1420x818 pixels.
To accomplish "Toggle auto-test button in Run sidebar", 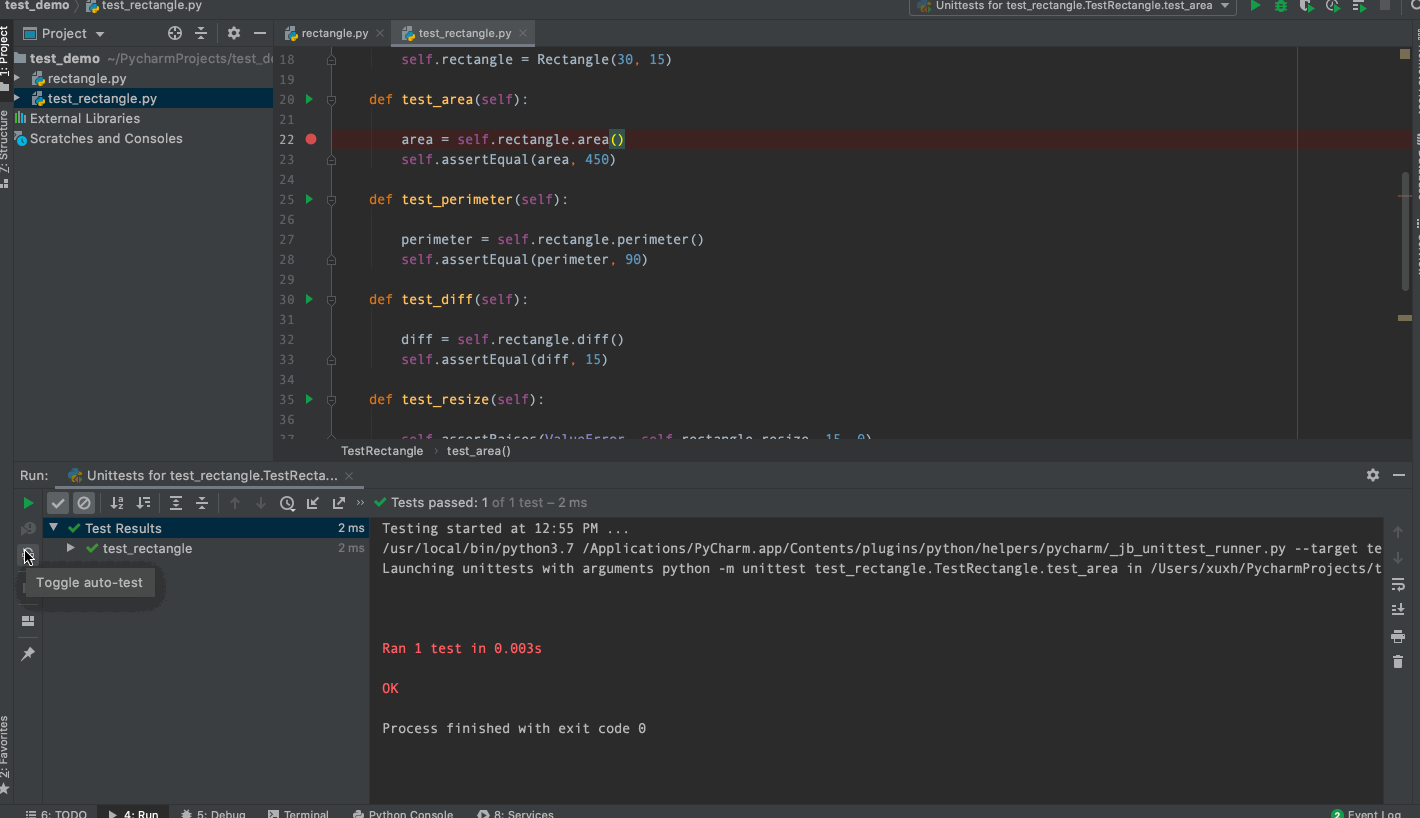I will pos(28,555).
